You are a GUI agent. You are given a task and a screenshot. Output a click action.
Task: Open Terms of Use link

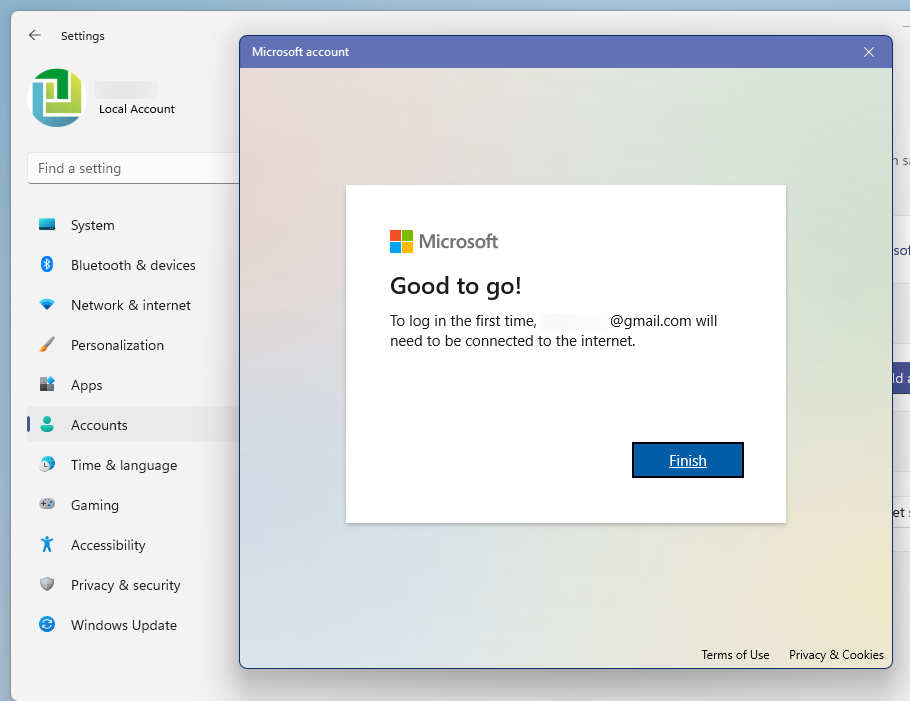pyautogui.click(x=735, y=655)
